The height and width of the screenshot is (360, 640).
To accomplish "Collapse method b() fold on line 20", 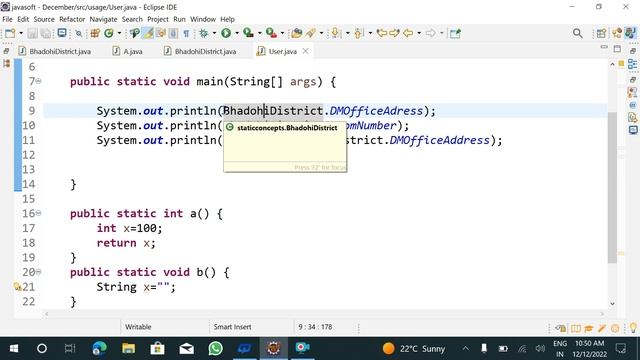I will [x=38, y=271].
